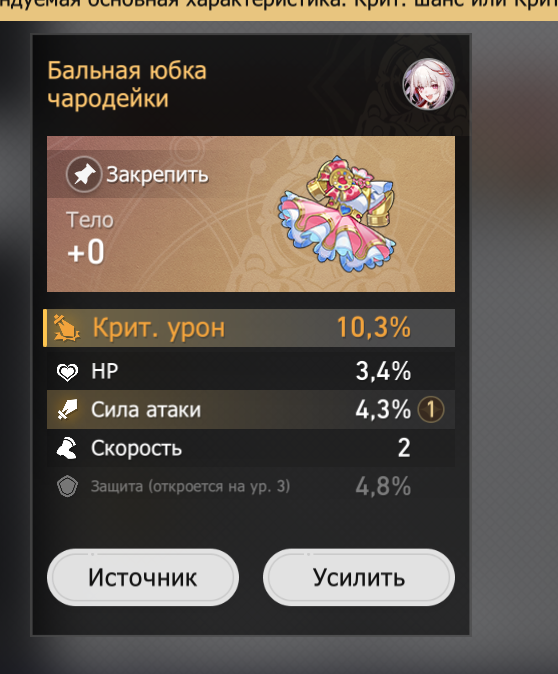558x674 pixels.
Task: Click the Сила атаки sword icon
Action: pyautogui.click(x=67, y=409)
